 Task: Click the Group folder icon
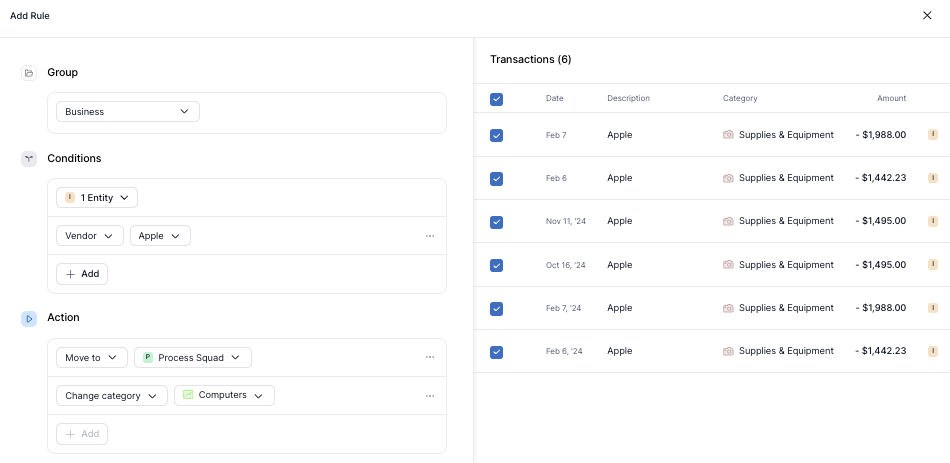coord(29,73)
